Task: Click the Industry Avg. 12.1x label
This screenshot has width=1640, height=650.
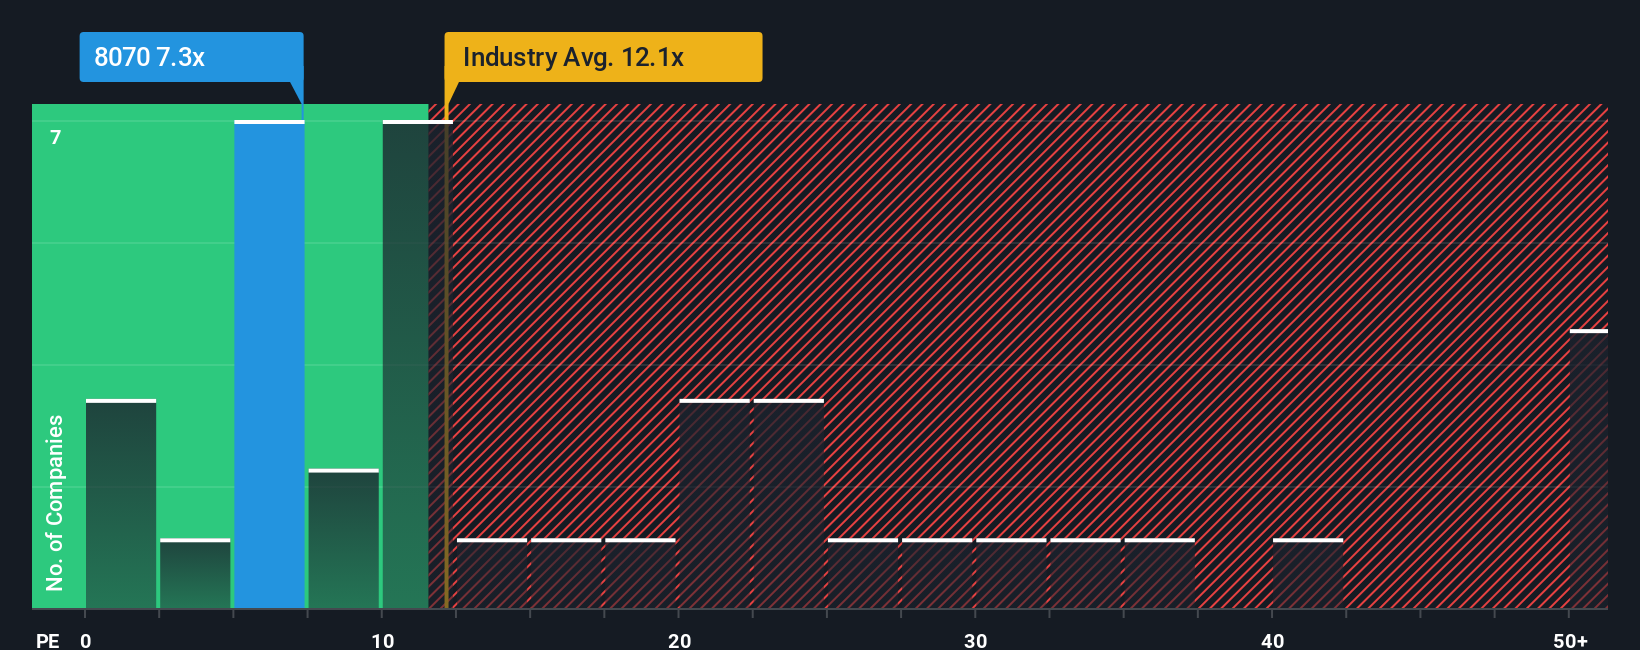Action: click(x=603, y=57)
